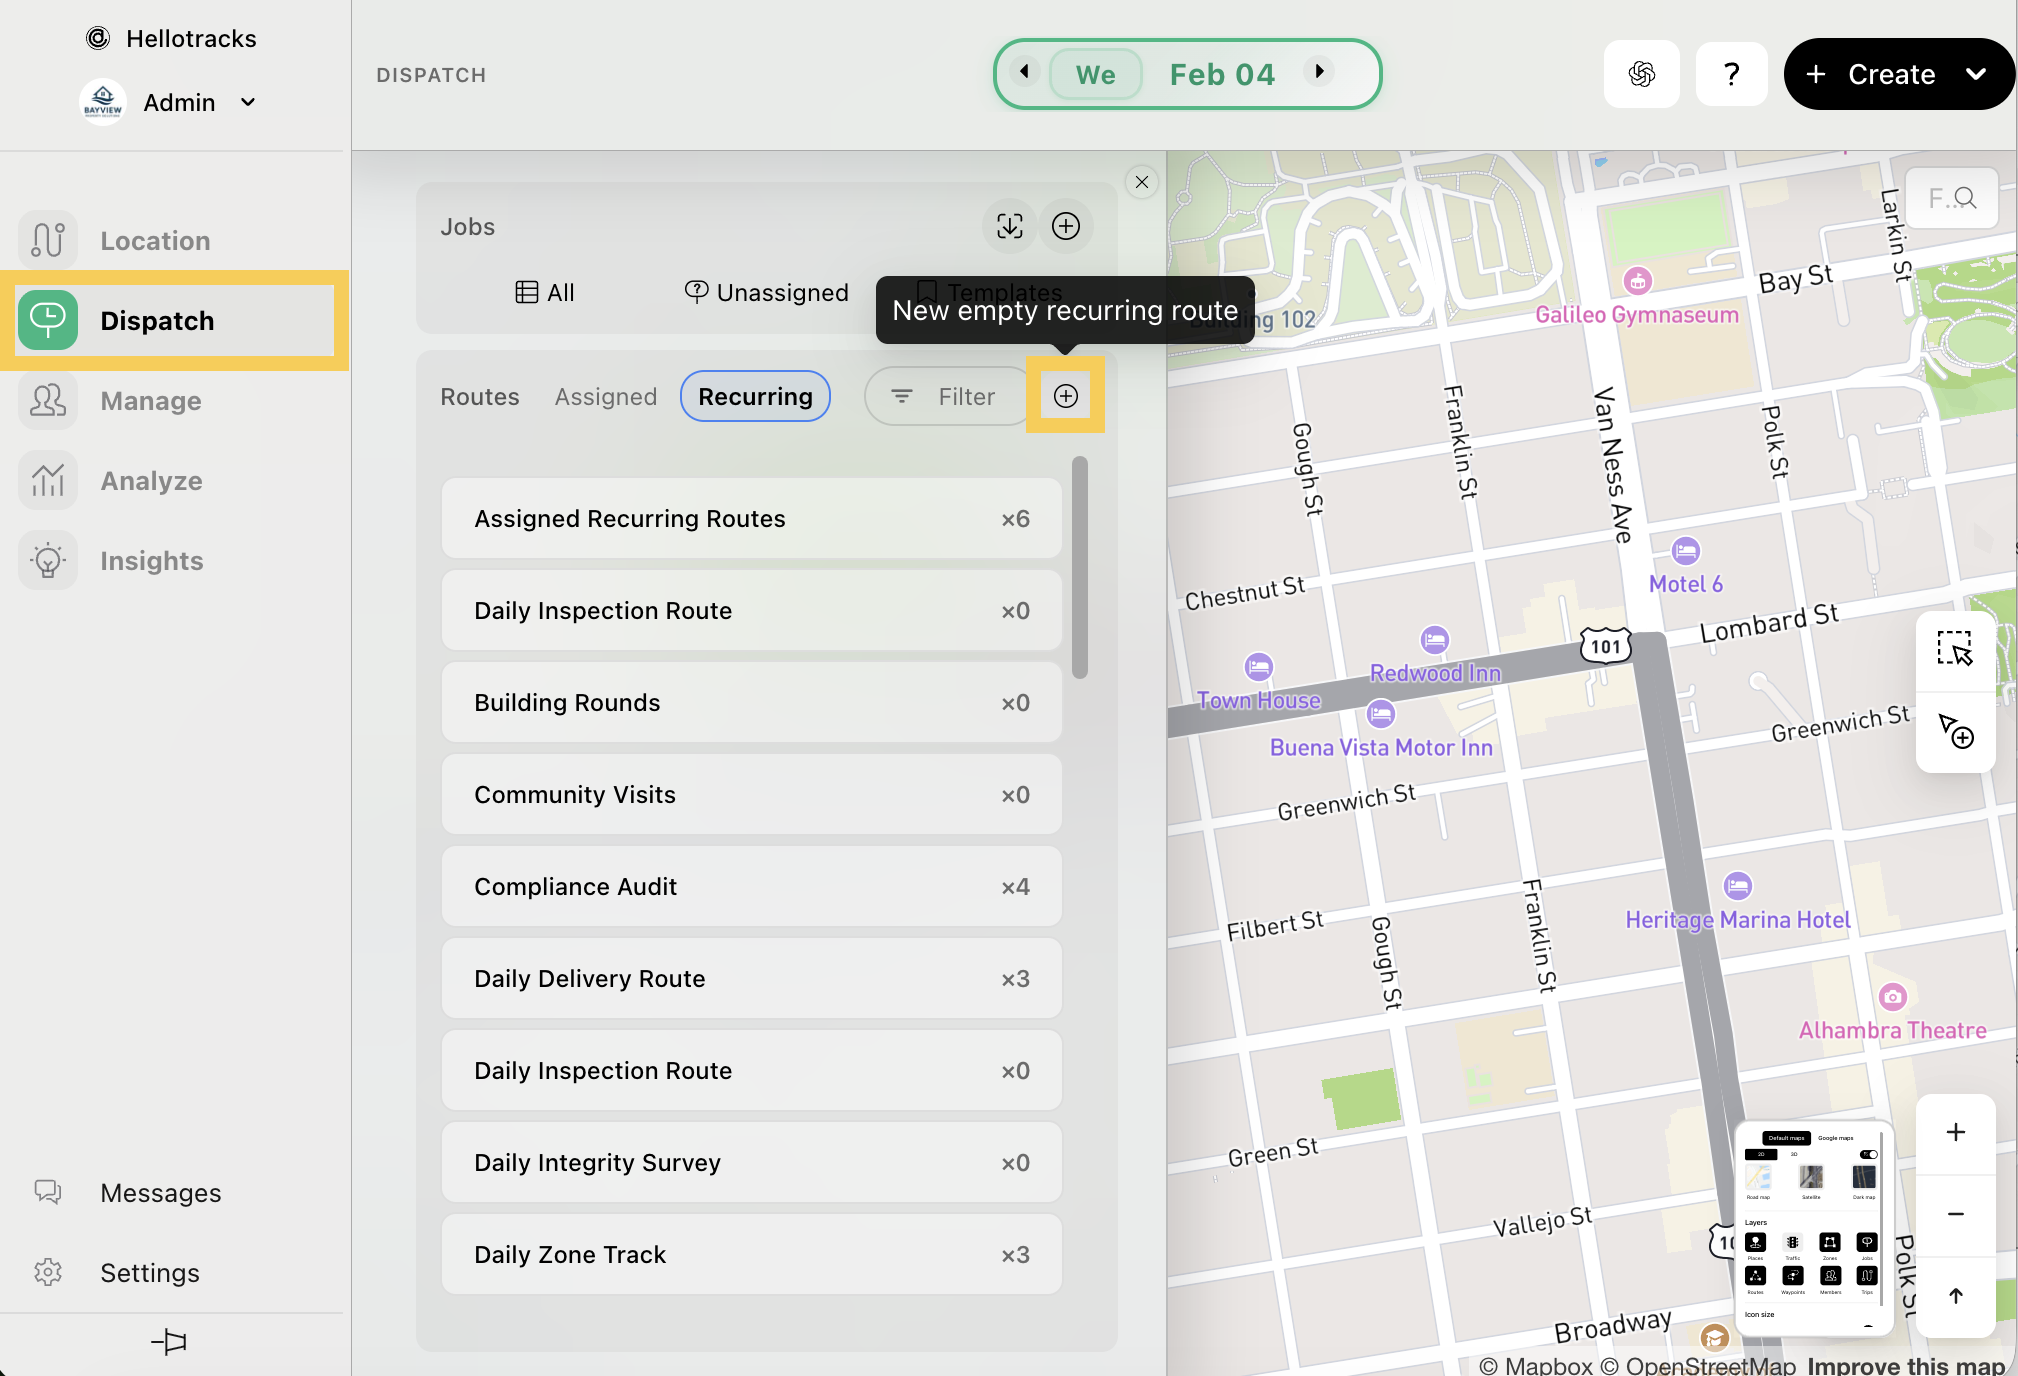
Task: Open the help question mark button
Action: click(x=1731, y=74)
